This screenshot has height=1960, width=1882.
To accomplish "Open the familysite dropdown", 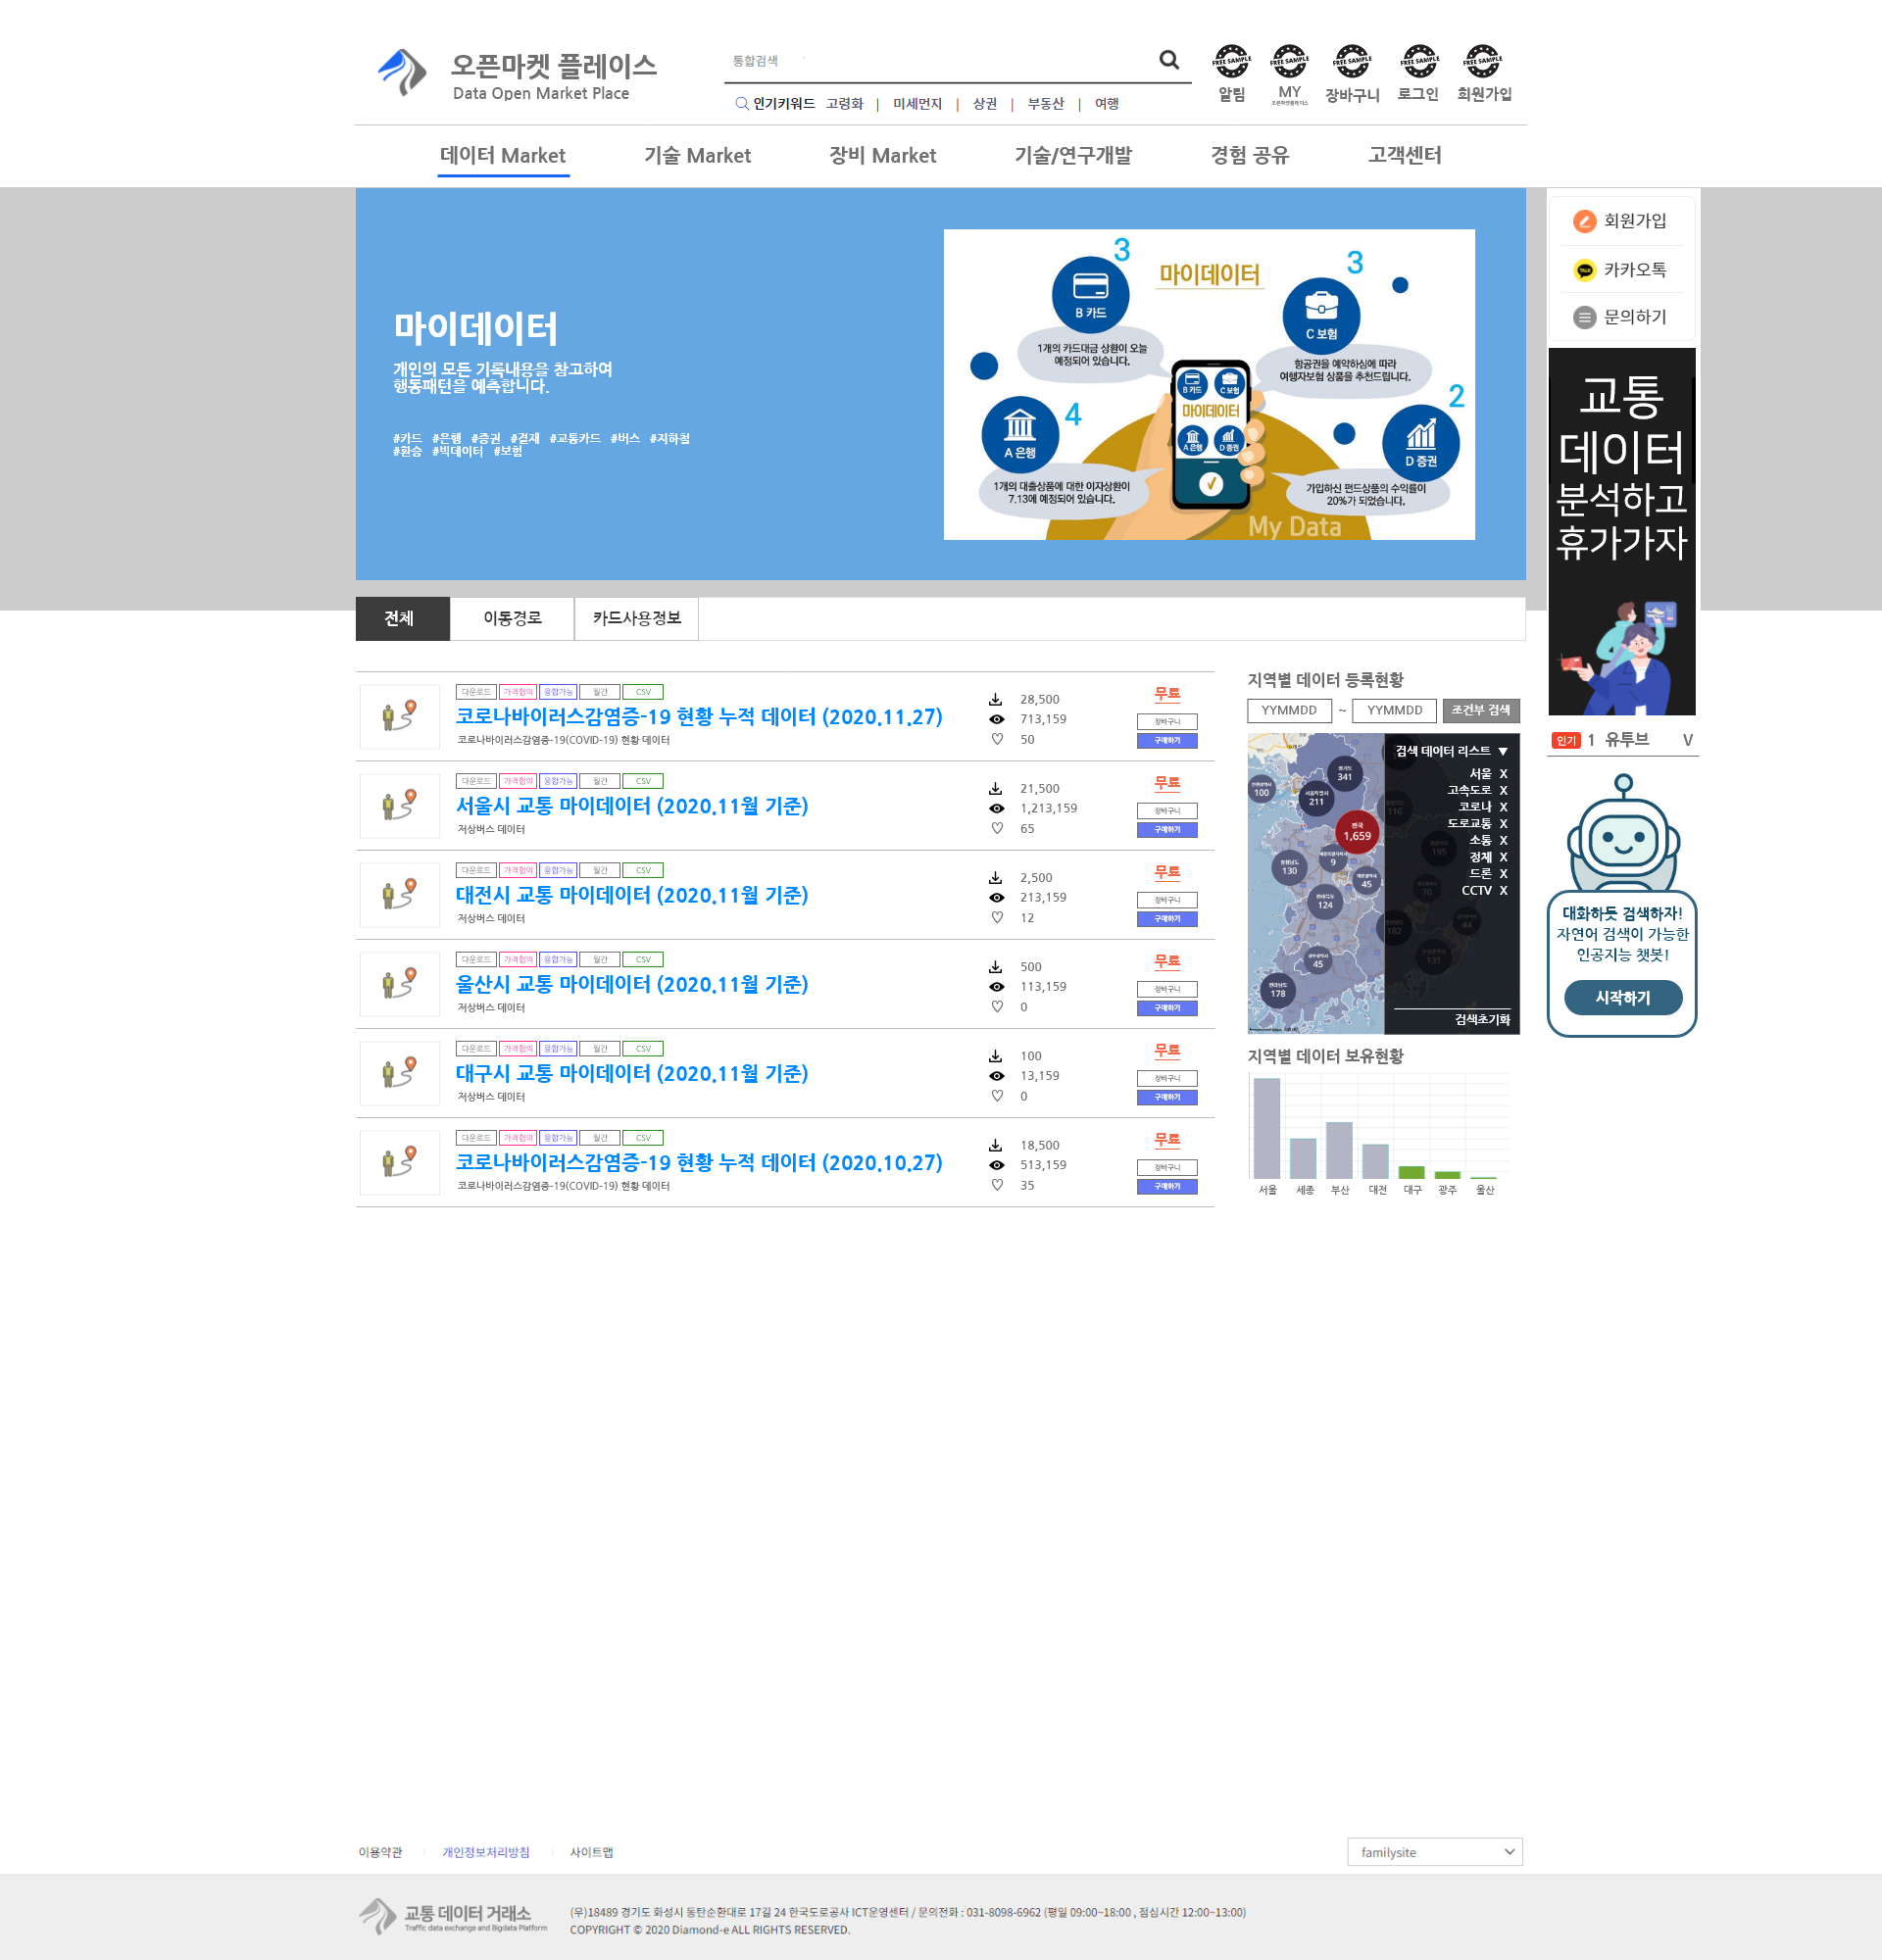I will (x=1433, y=1852).
